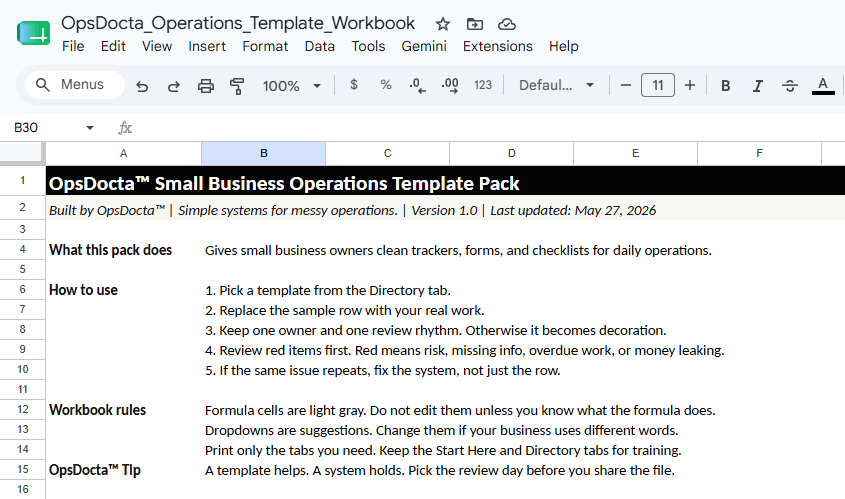Open the View menu
Screen dimensions: 845x499
[157, 46]
